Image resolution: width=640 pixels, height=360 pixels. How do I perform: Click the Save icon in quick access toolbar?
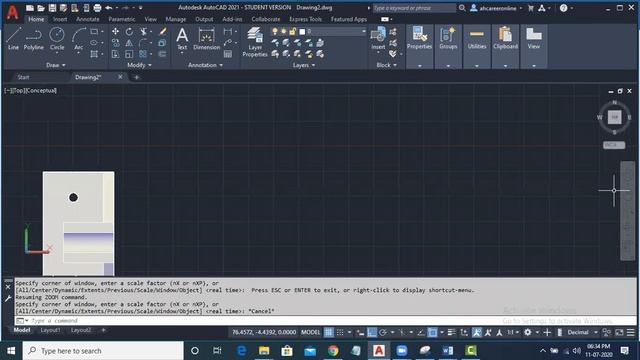[52, 8]
